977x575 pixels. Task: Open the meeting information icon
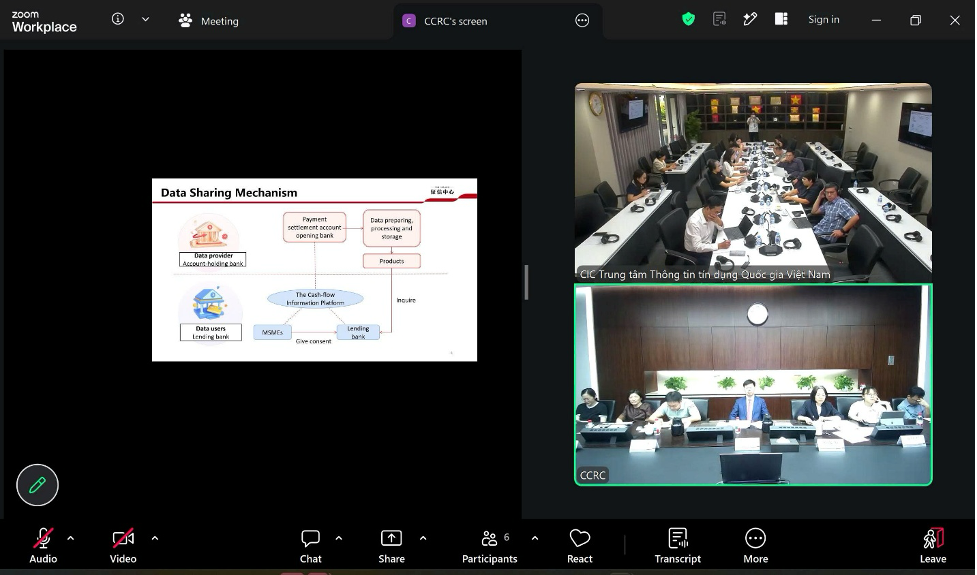[118, 19]
